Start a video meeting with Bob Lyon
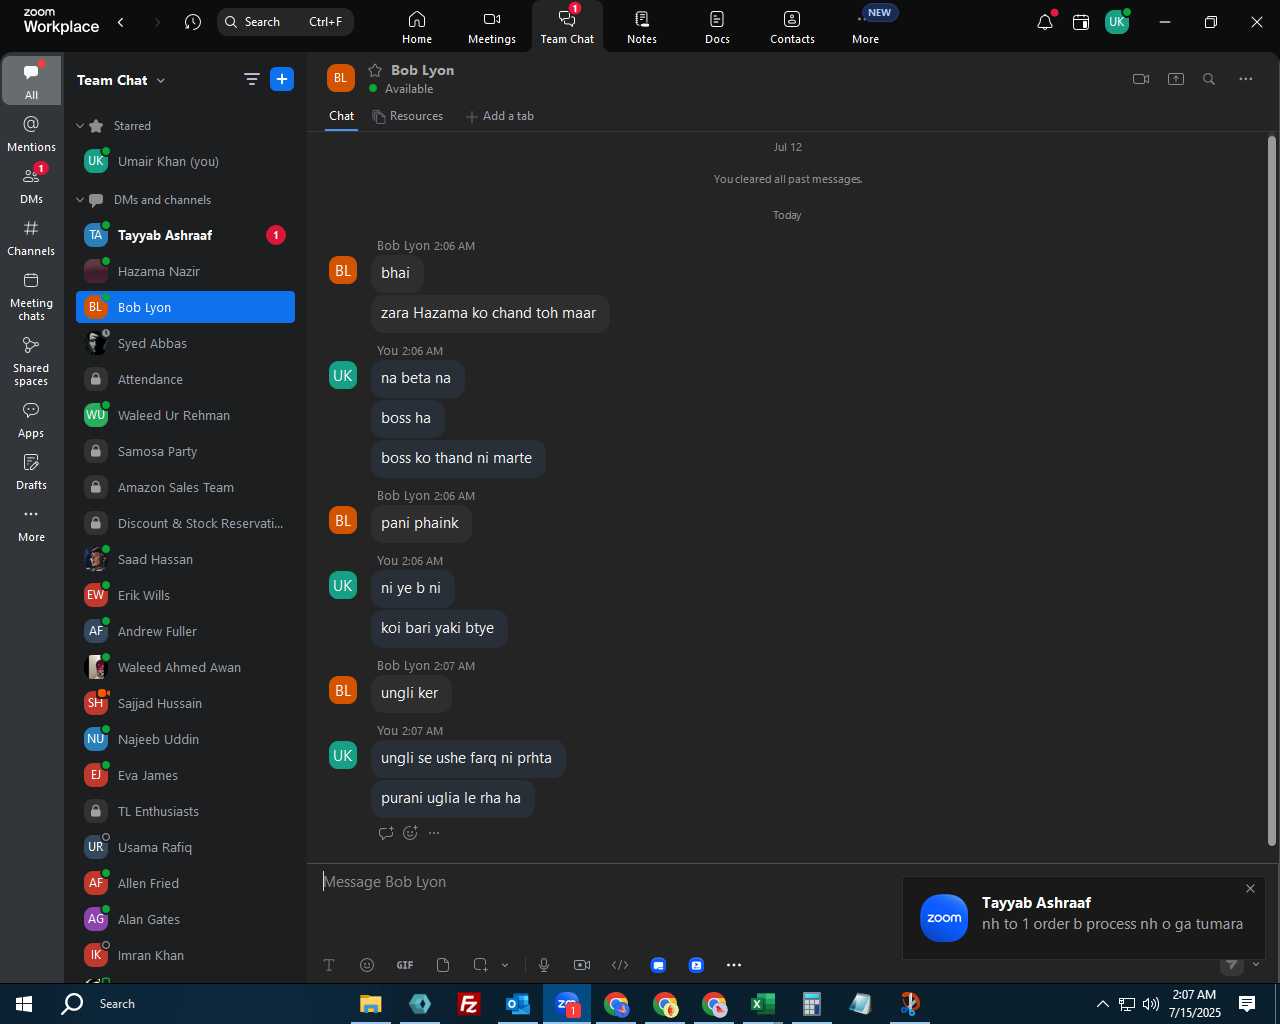This screenshot has height=1024, width=1280. click(1141, 79)
